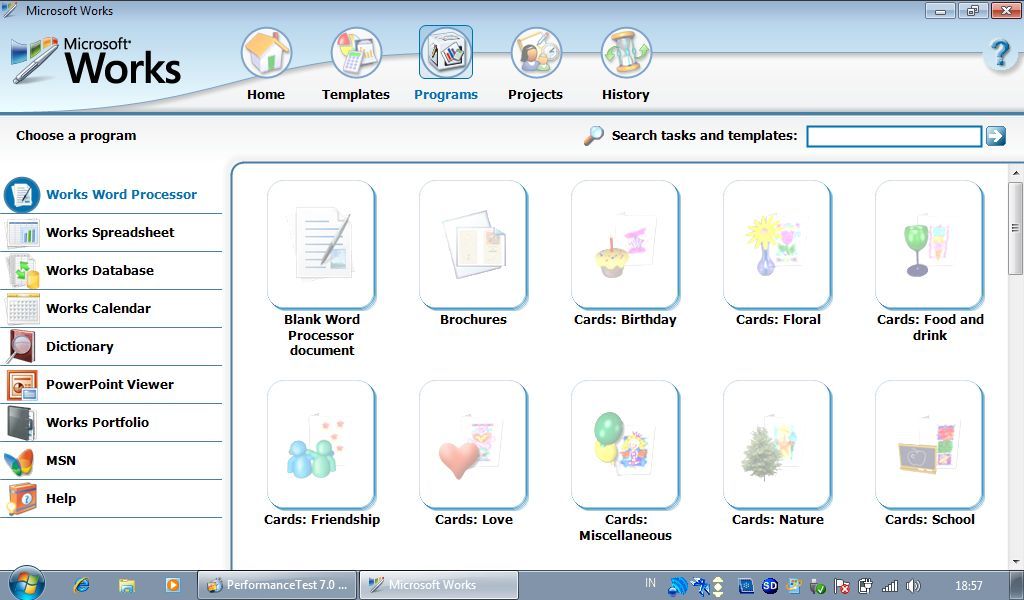This screenshot has width=1024, height=600.
Task: Open the Cards: Food and drink thumbnail
Action: click(930, 244)
